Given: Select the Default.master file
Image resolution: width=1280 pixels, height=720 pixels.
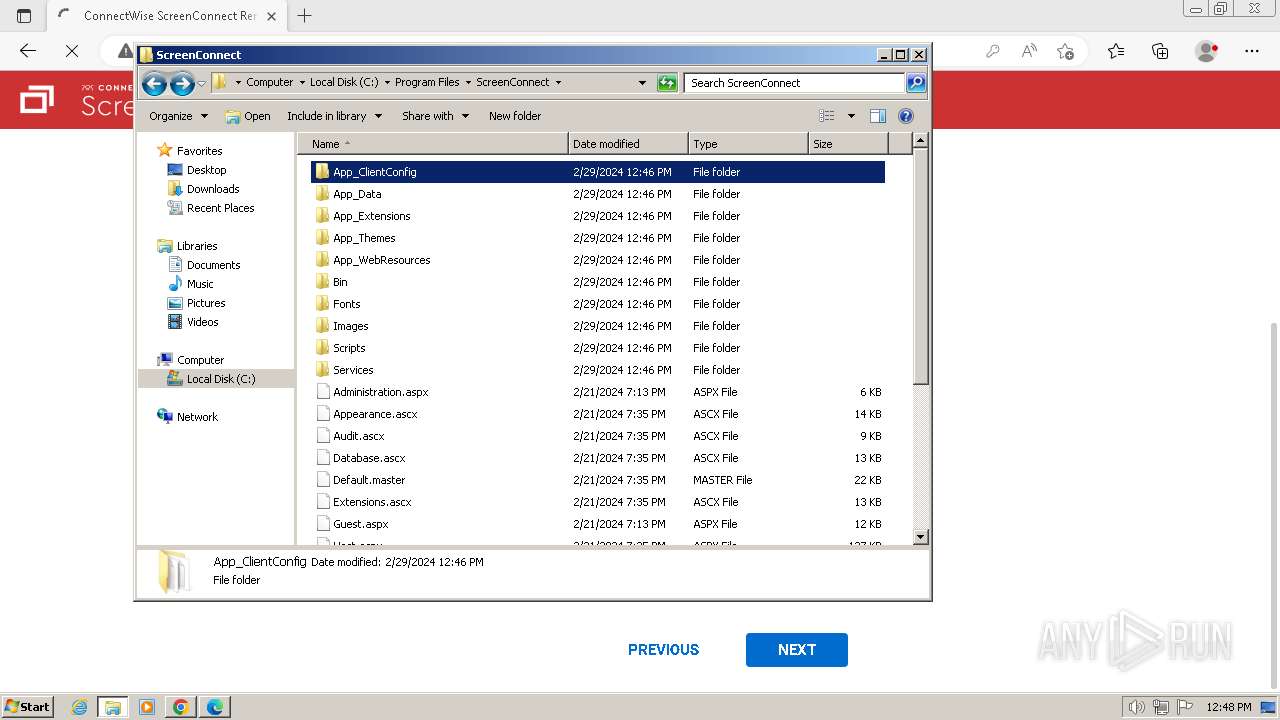Looking at the screenshot, I should pyautogui.click(x=598, y=480).
